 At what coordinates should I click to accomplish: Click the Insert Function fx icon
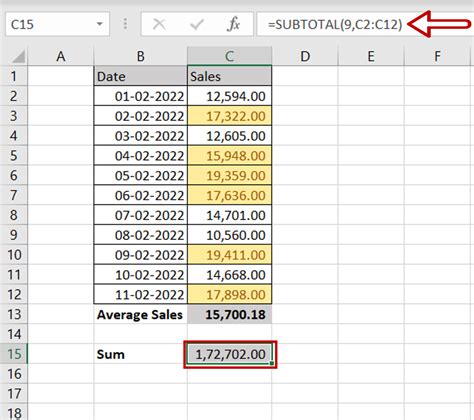pos(233,24)
